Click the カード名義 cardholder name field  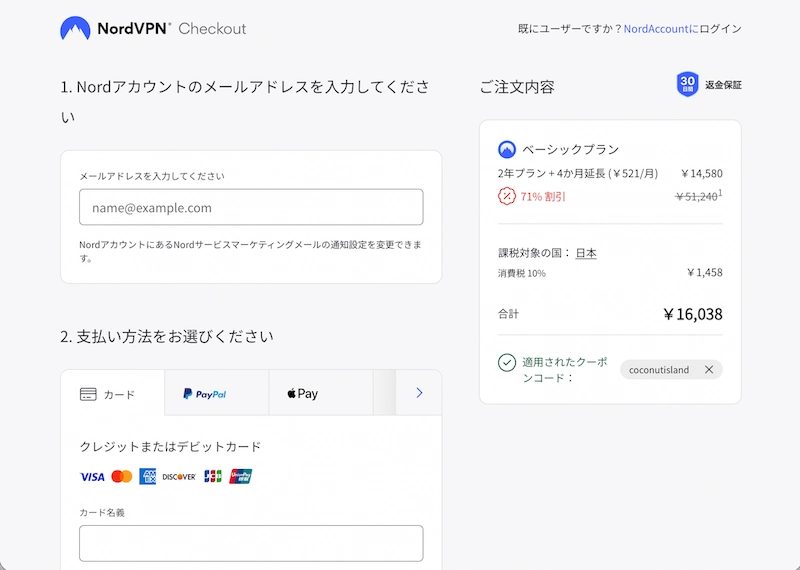(251, 543)
